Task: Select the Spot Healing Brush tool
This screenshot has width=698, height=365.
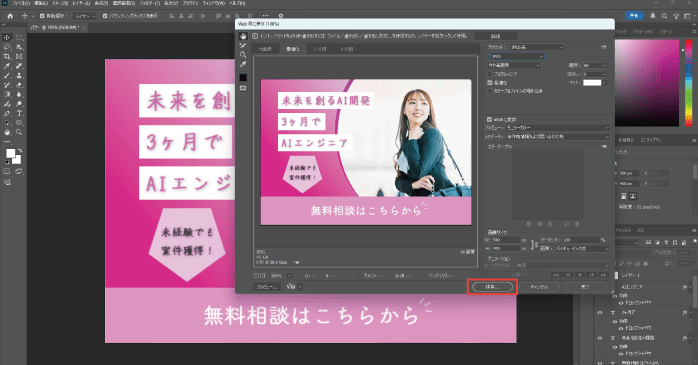Action: [19, 66]
